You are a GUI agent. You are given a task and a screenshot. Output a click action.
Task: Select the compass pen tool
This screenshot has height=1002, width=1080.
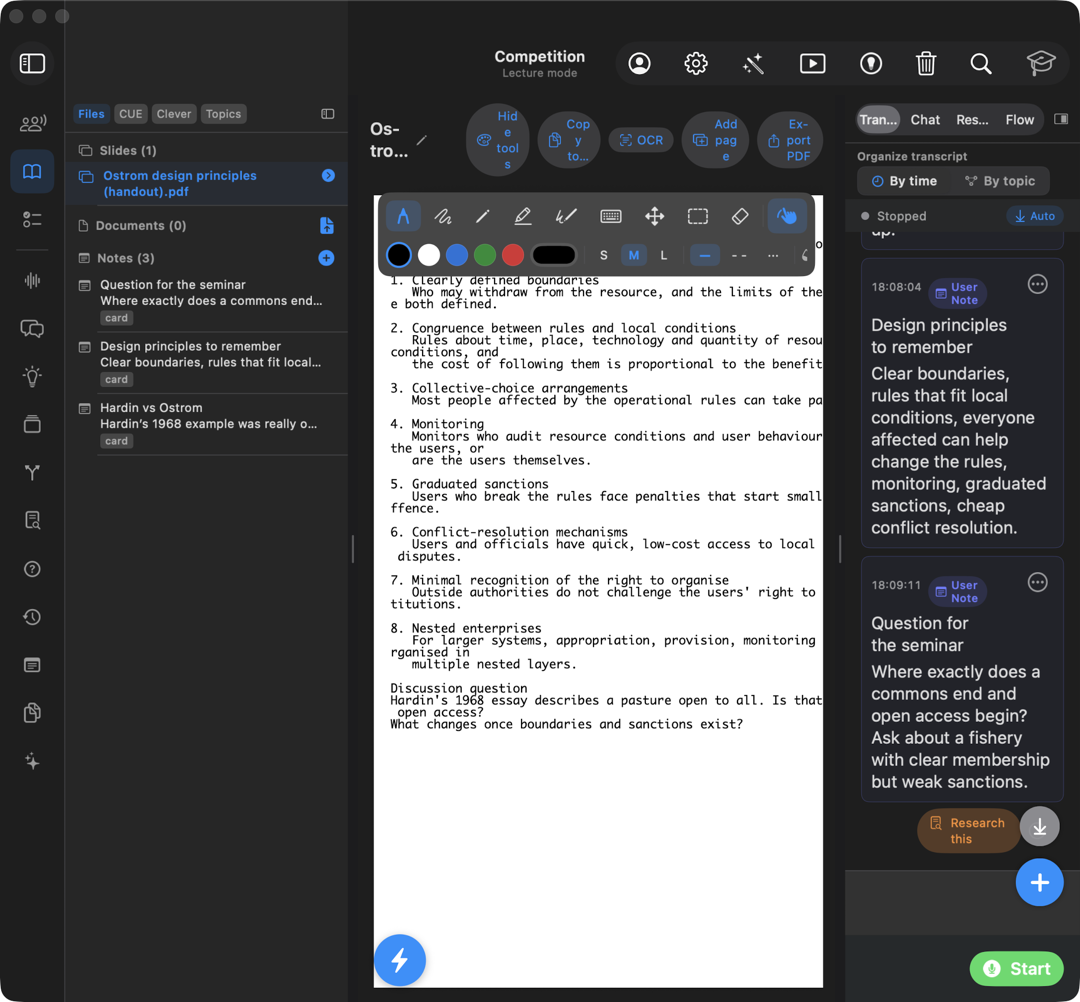403,216
